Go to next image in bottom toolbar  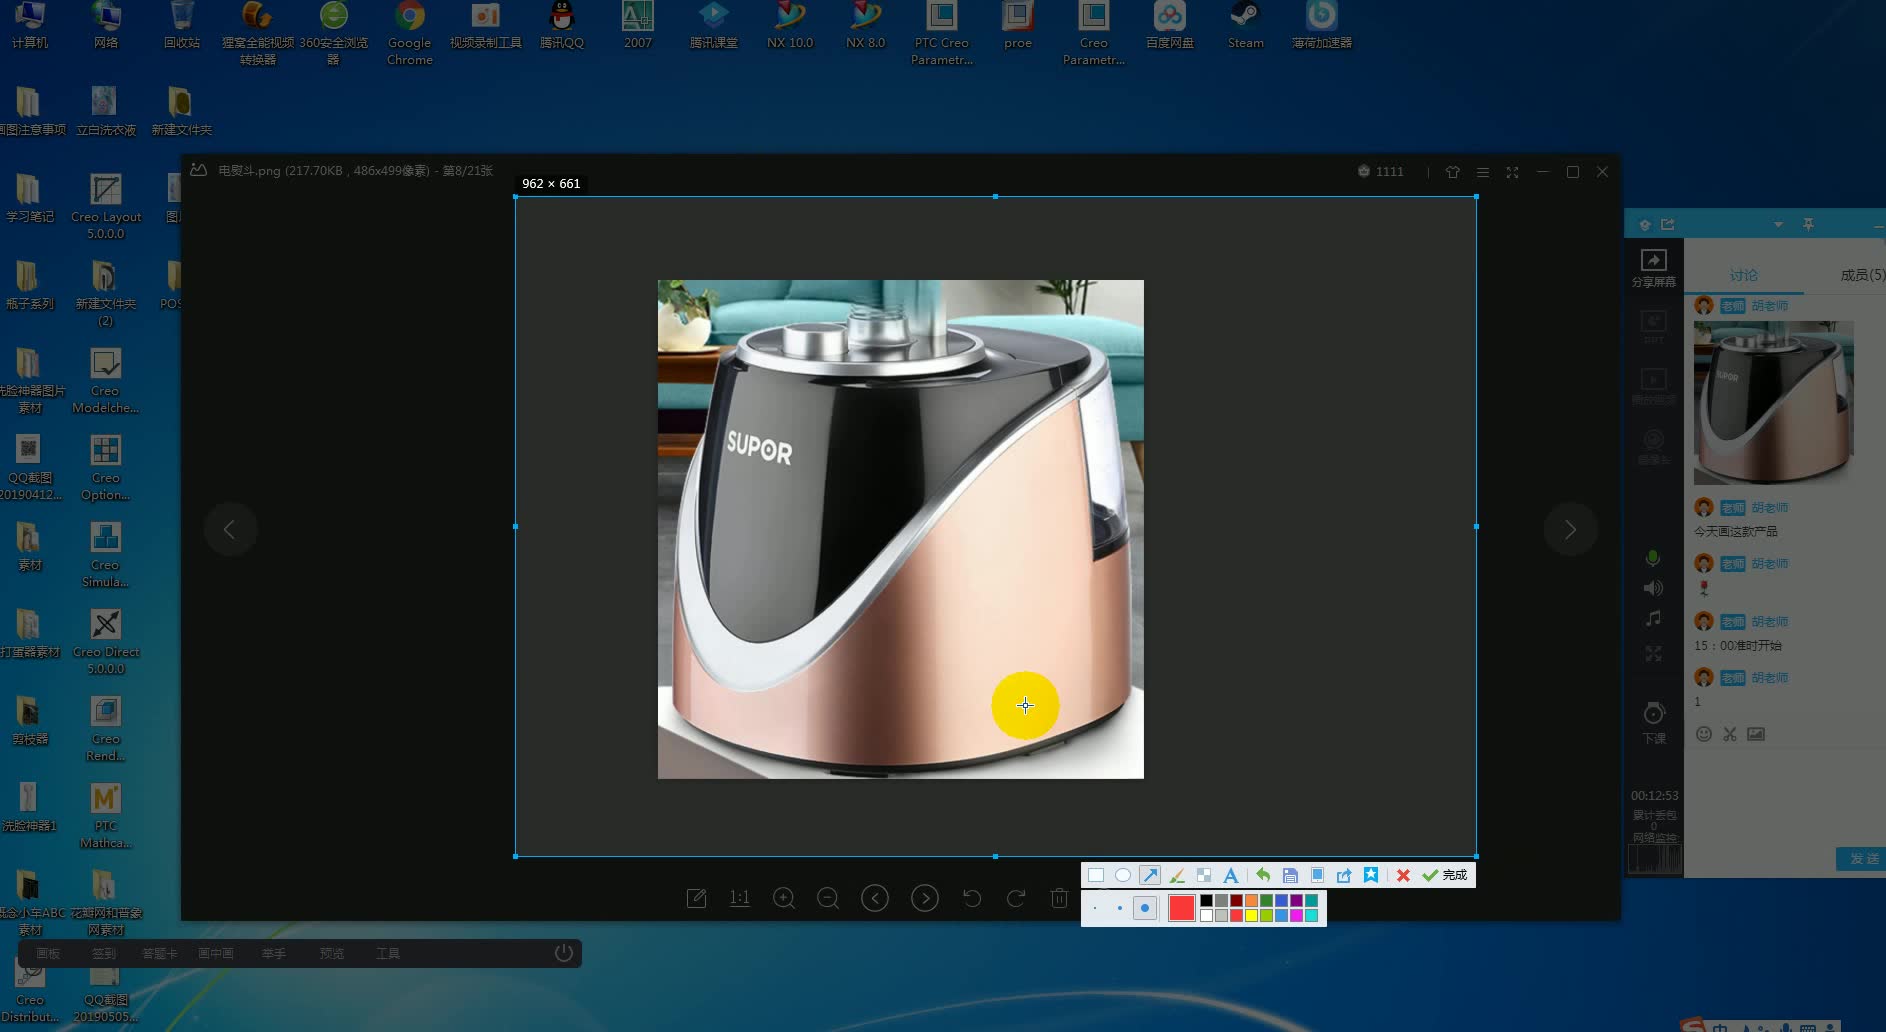pos(925,898)
